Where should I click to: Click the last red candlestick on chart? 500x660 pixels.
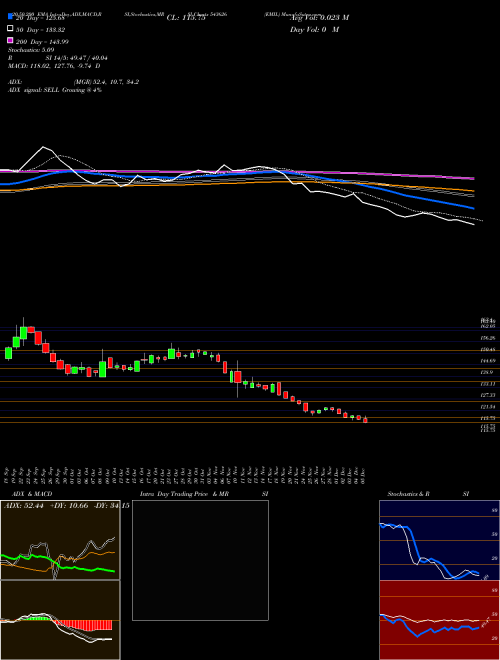click(x=365, y=420)
